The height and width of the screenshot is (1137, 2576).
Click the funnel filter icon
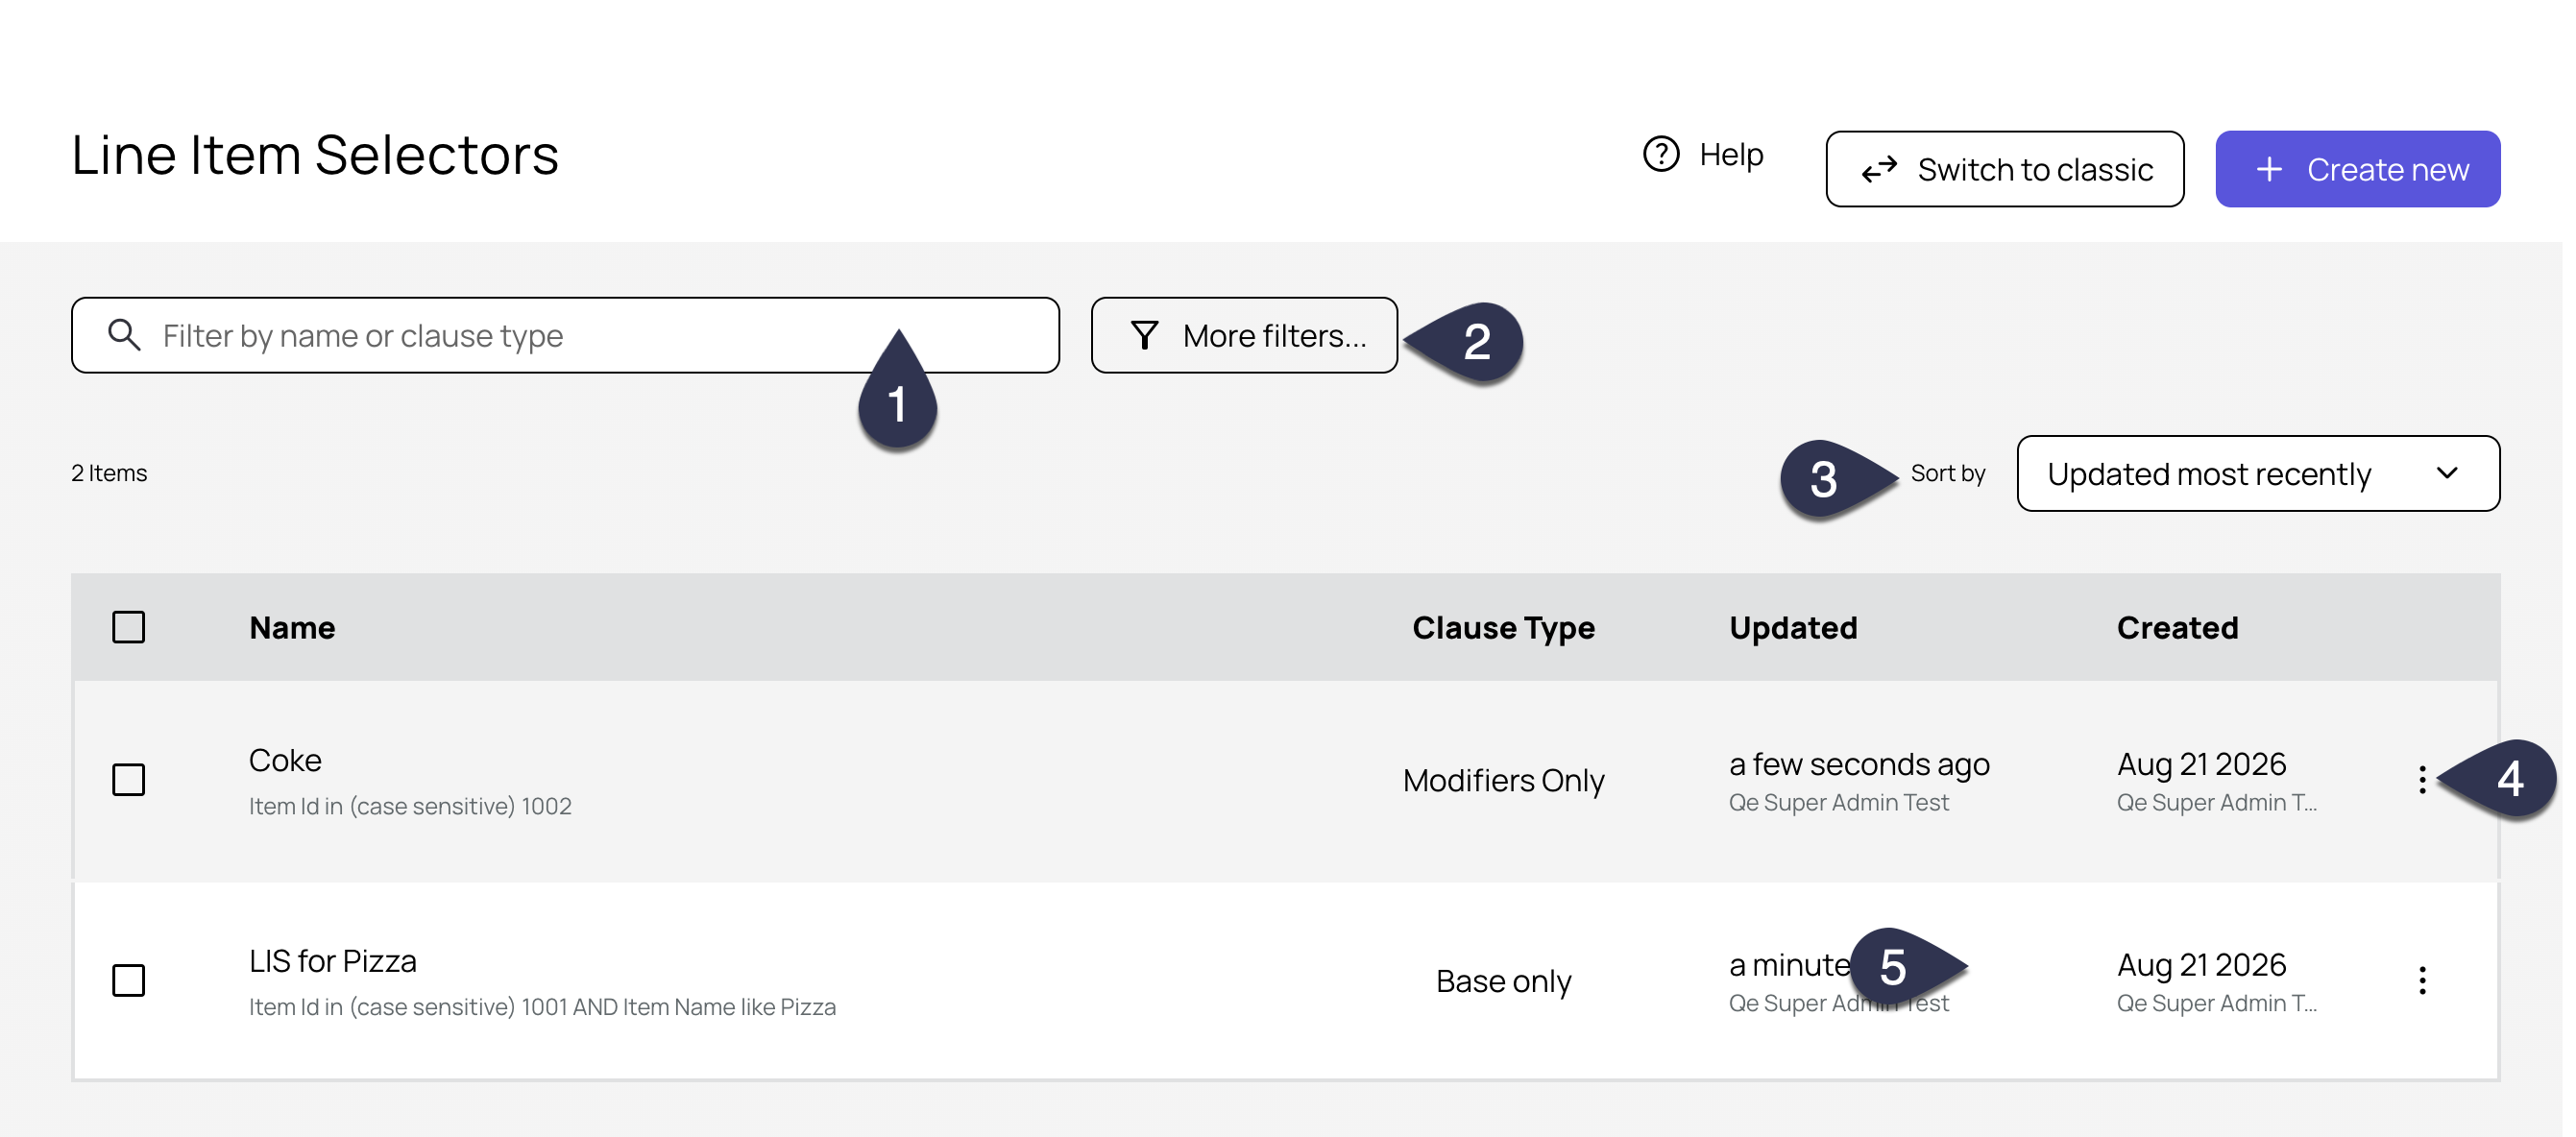(x=1144, y=335)
